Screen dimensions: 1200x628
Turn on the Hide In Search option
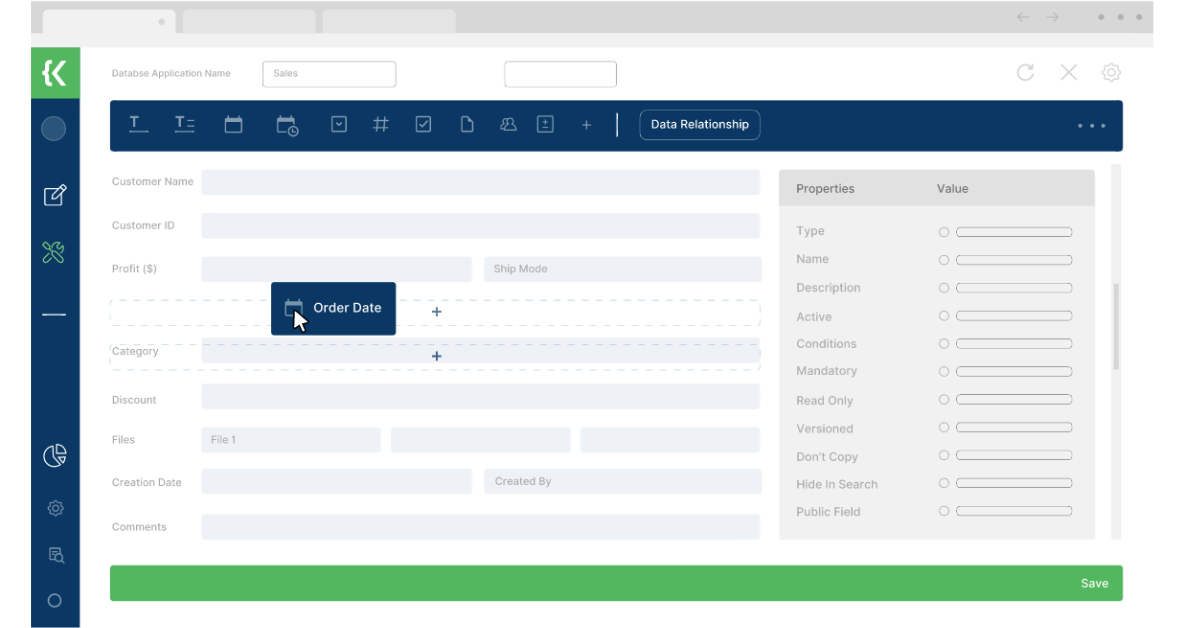(x=943, y=483)
